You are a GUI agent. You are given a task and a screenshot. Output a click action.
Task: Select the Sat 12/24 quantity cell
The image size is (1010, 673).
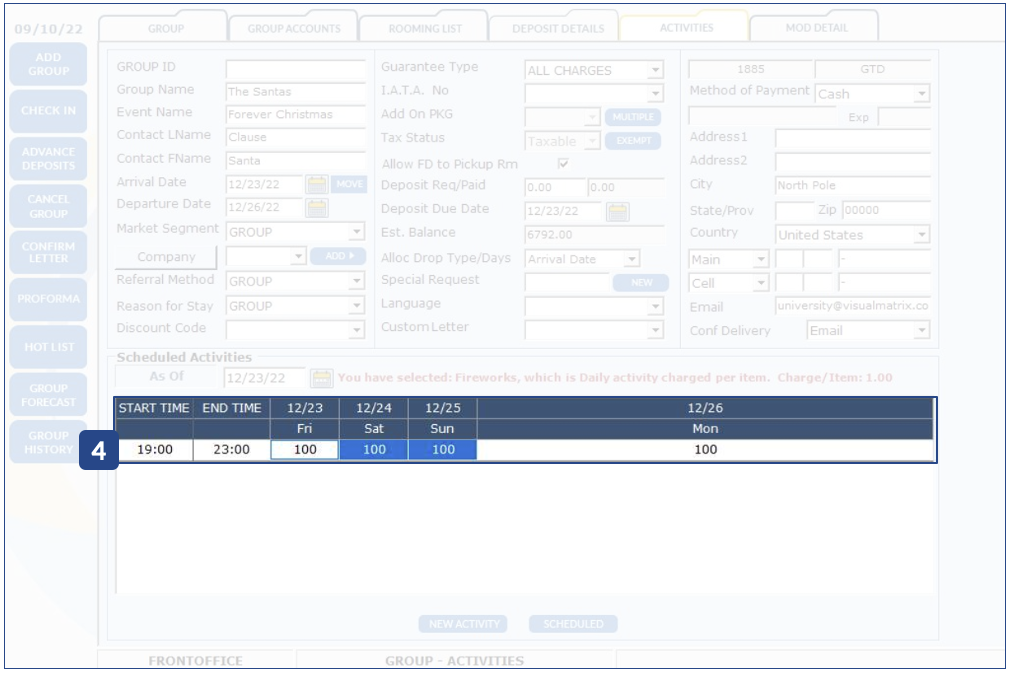click(374, 450)
